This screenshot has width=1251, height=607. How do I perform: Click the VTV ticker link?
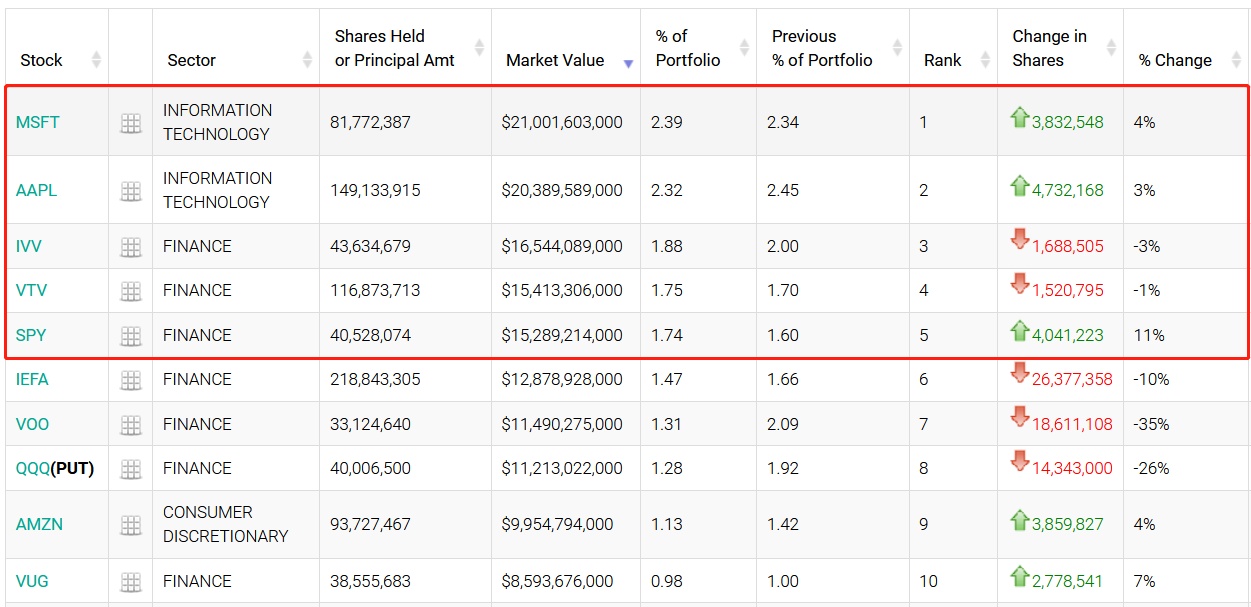tap(31, 291)
